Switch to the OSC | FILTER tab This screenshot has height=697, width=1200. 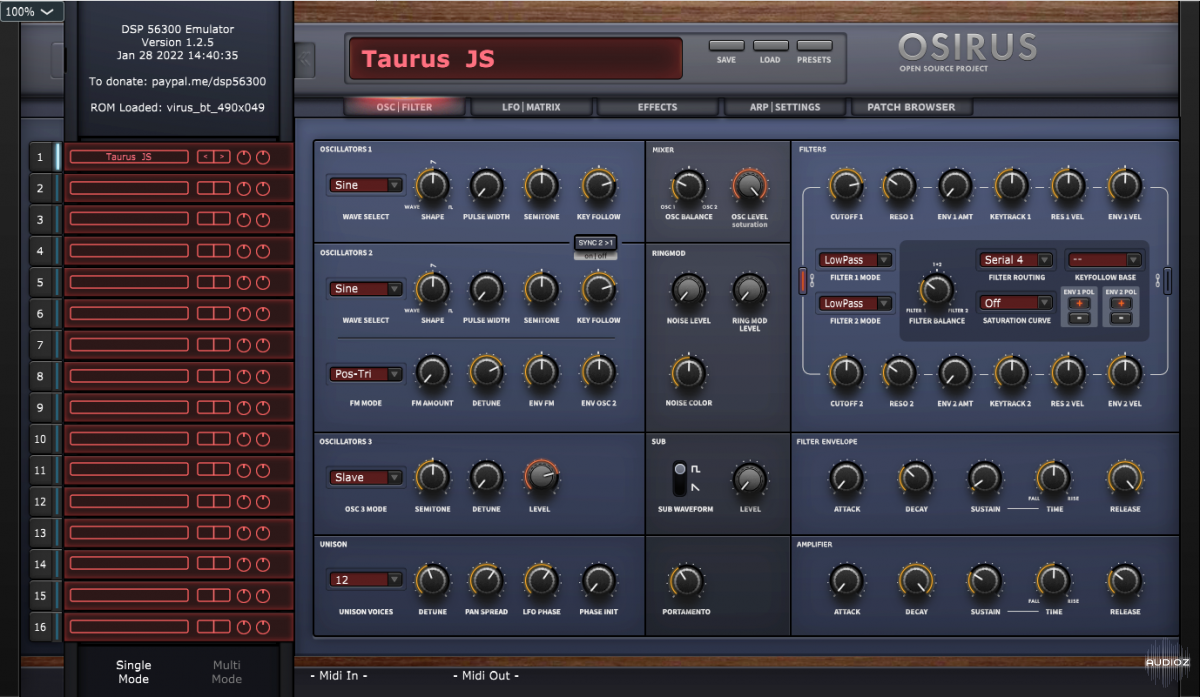(405, 107)
